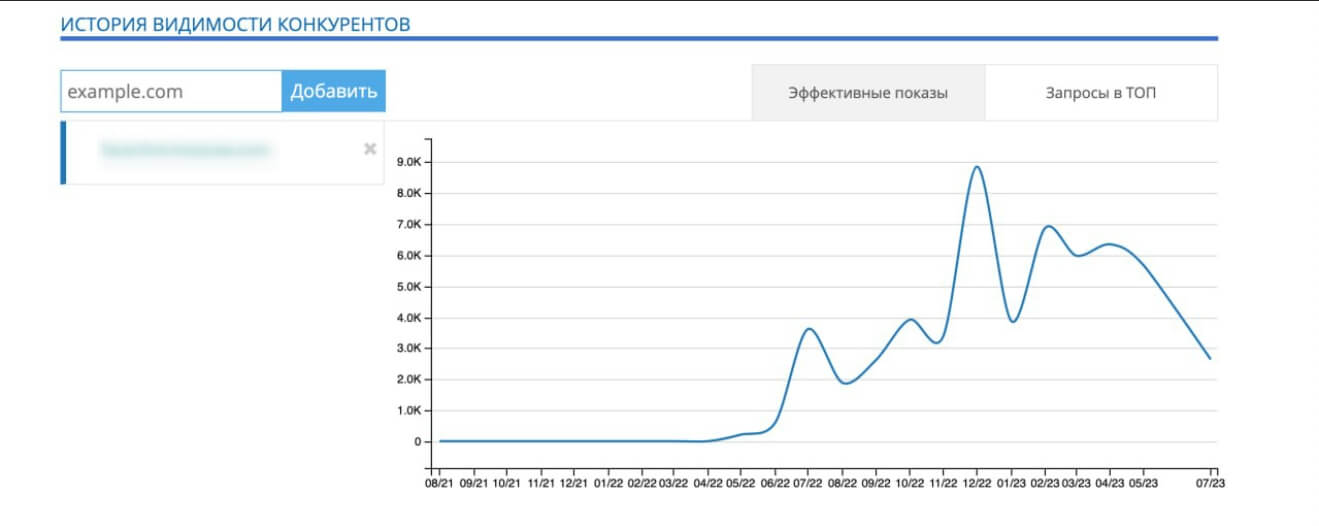The width and height of the screenshot is (1319, 526).
Task: Click the 02/23 x-axis label
Action: [1045, 483]
